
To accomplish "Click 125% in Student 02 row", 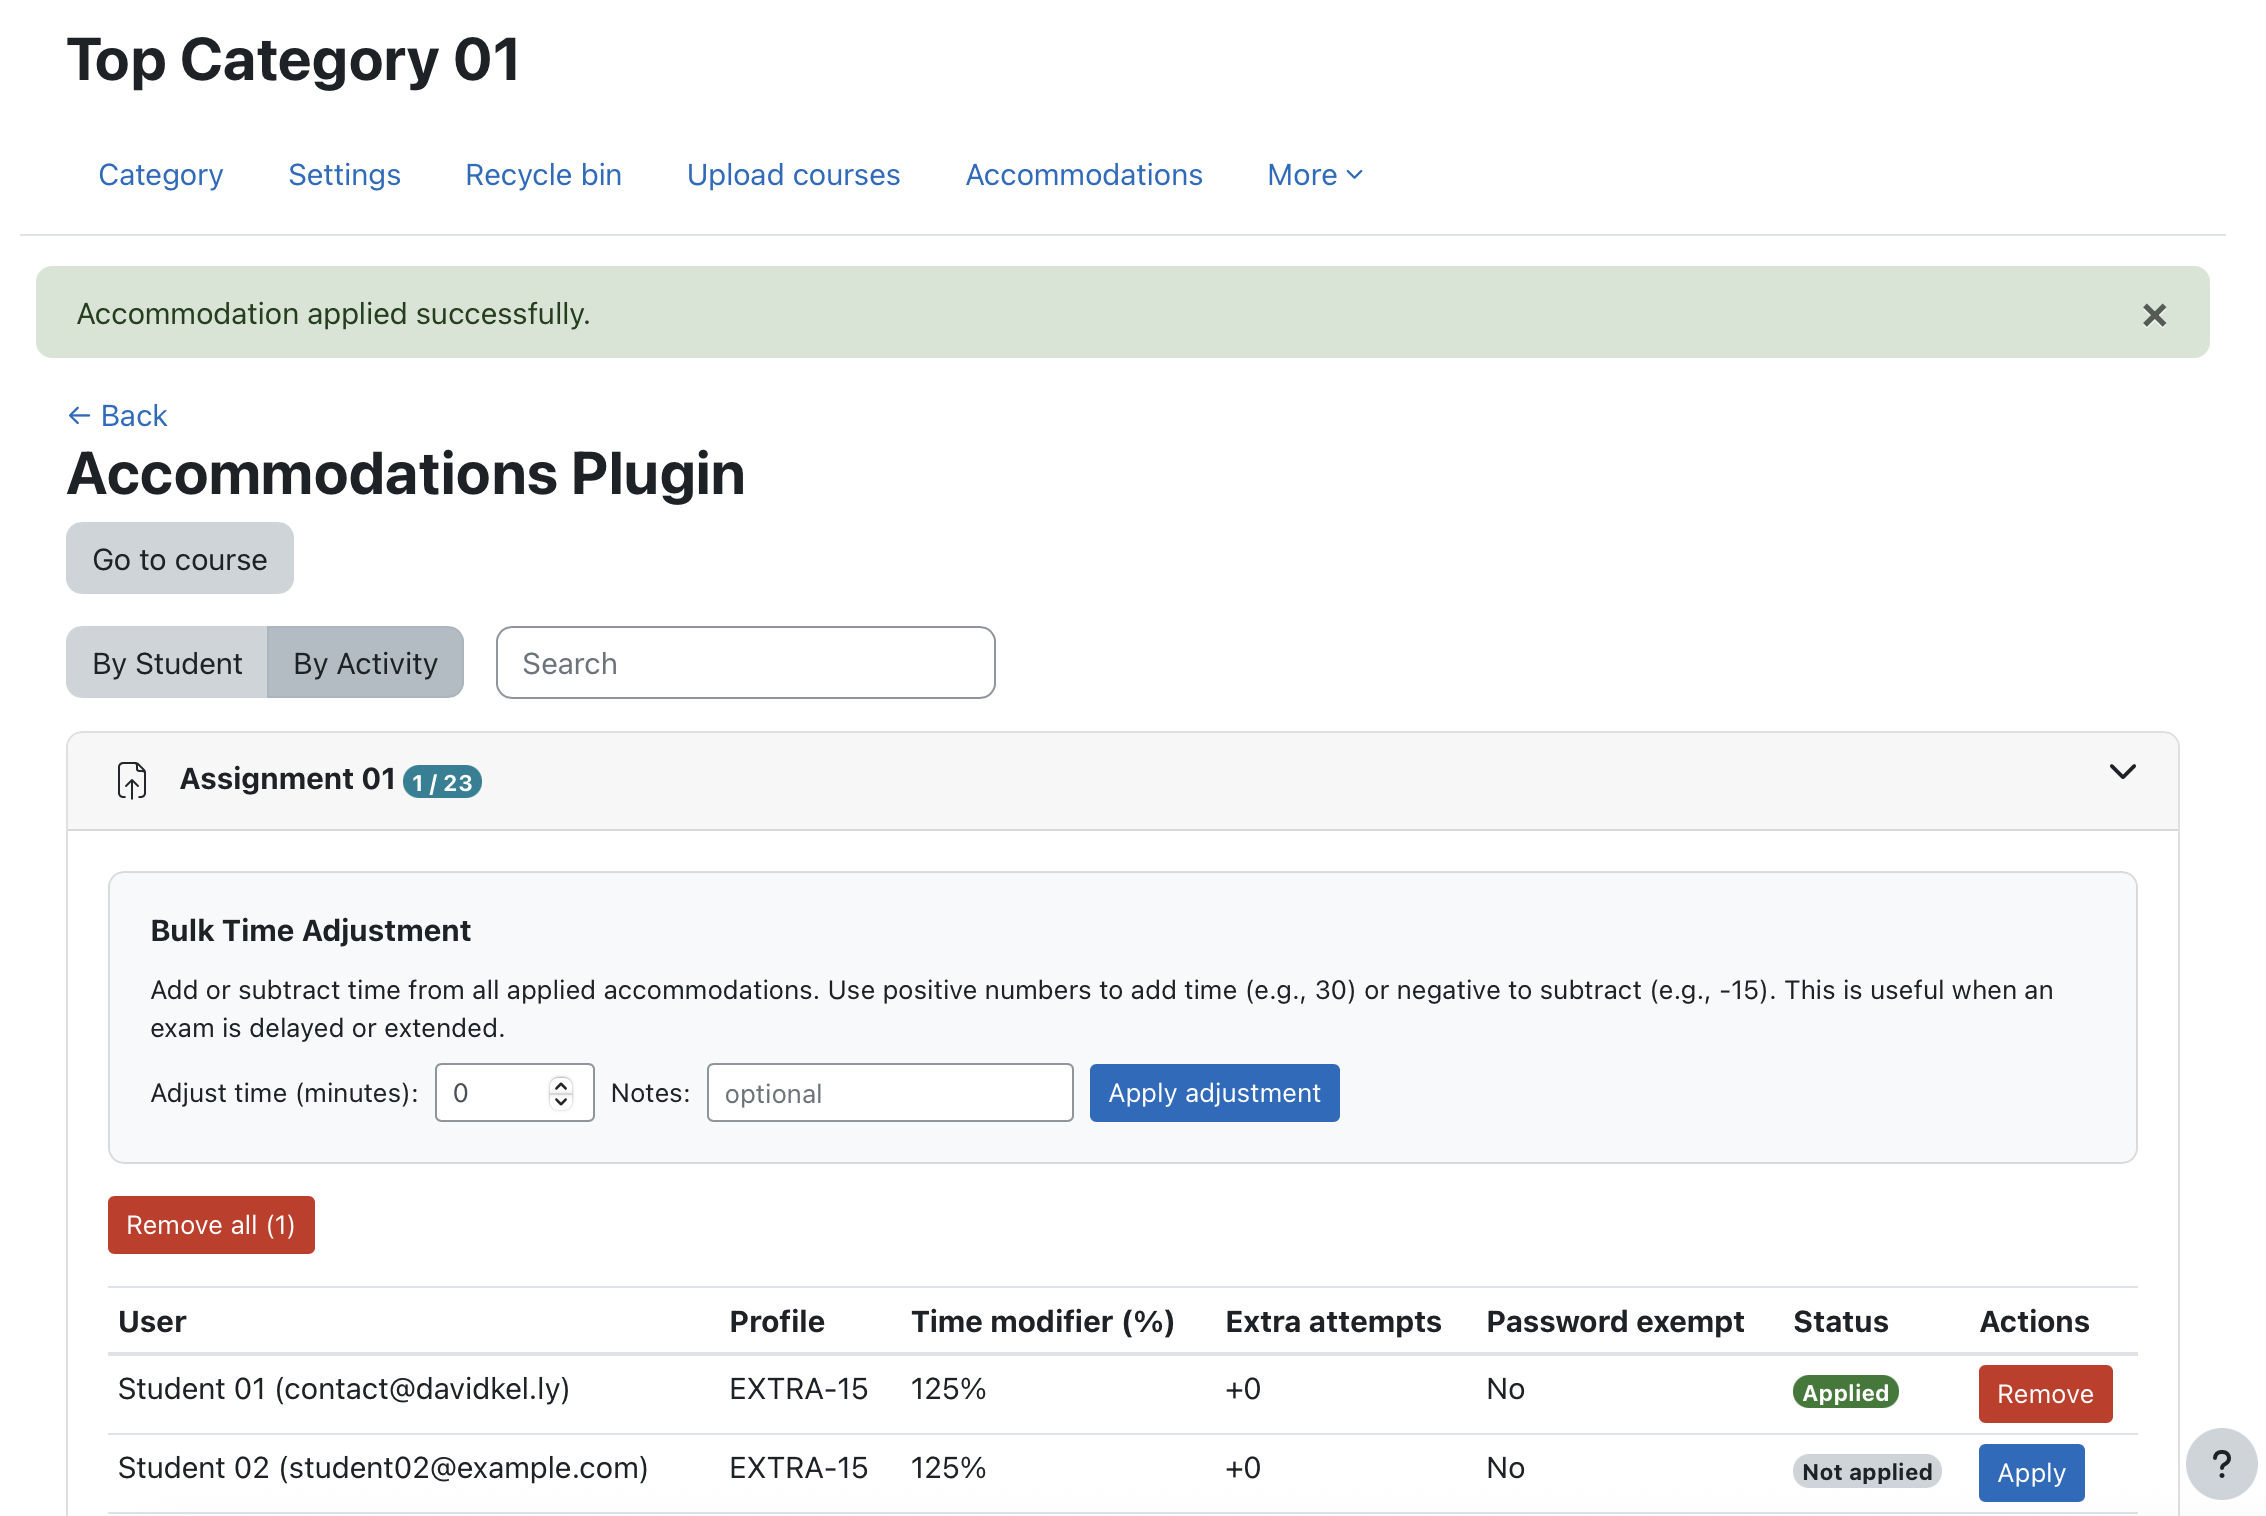I will [x=948, y=1467].
